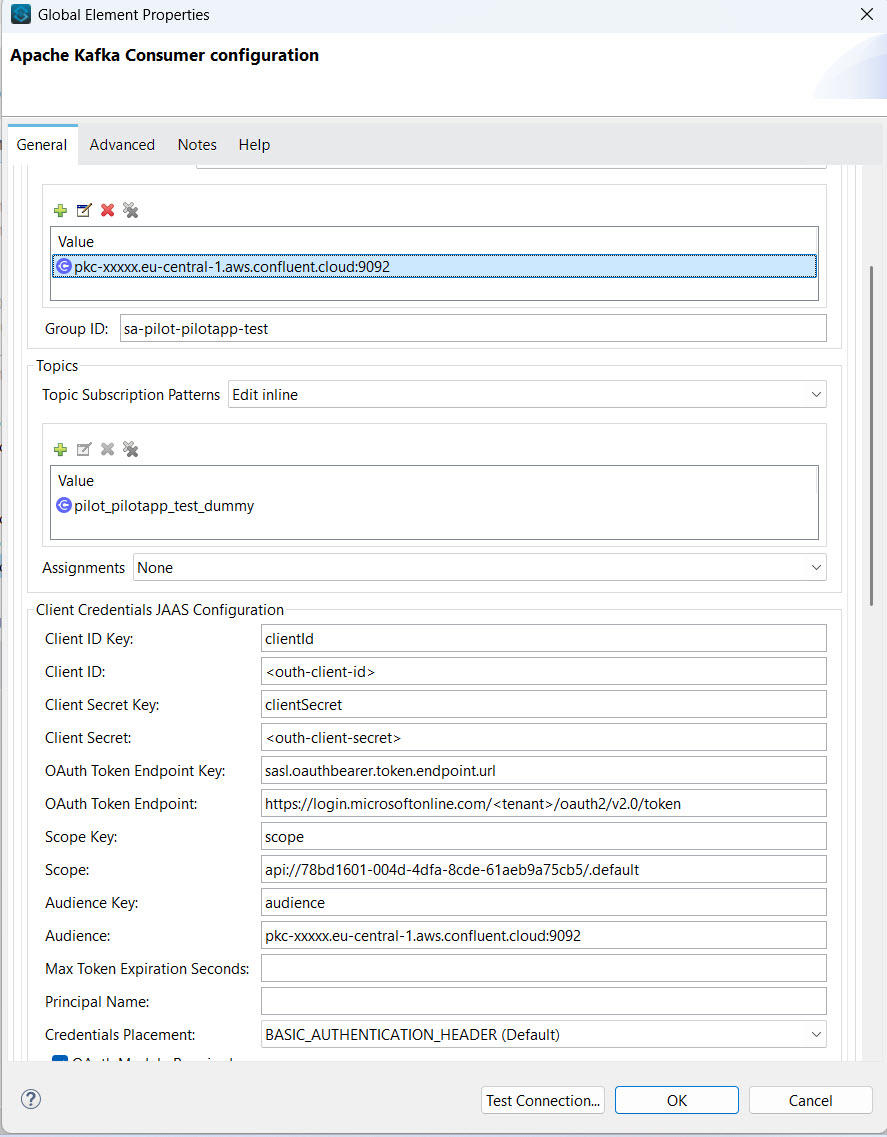887x1137 pixels.
Task: Click the Global Element Properties app icon
Action: (x=20, y=15)
